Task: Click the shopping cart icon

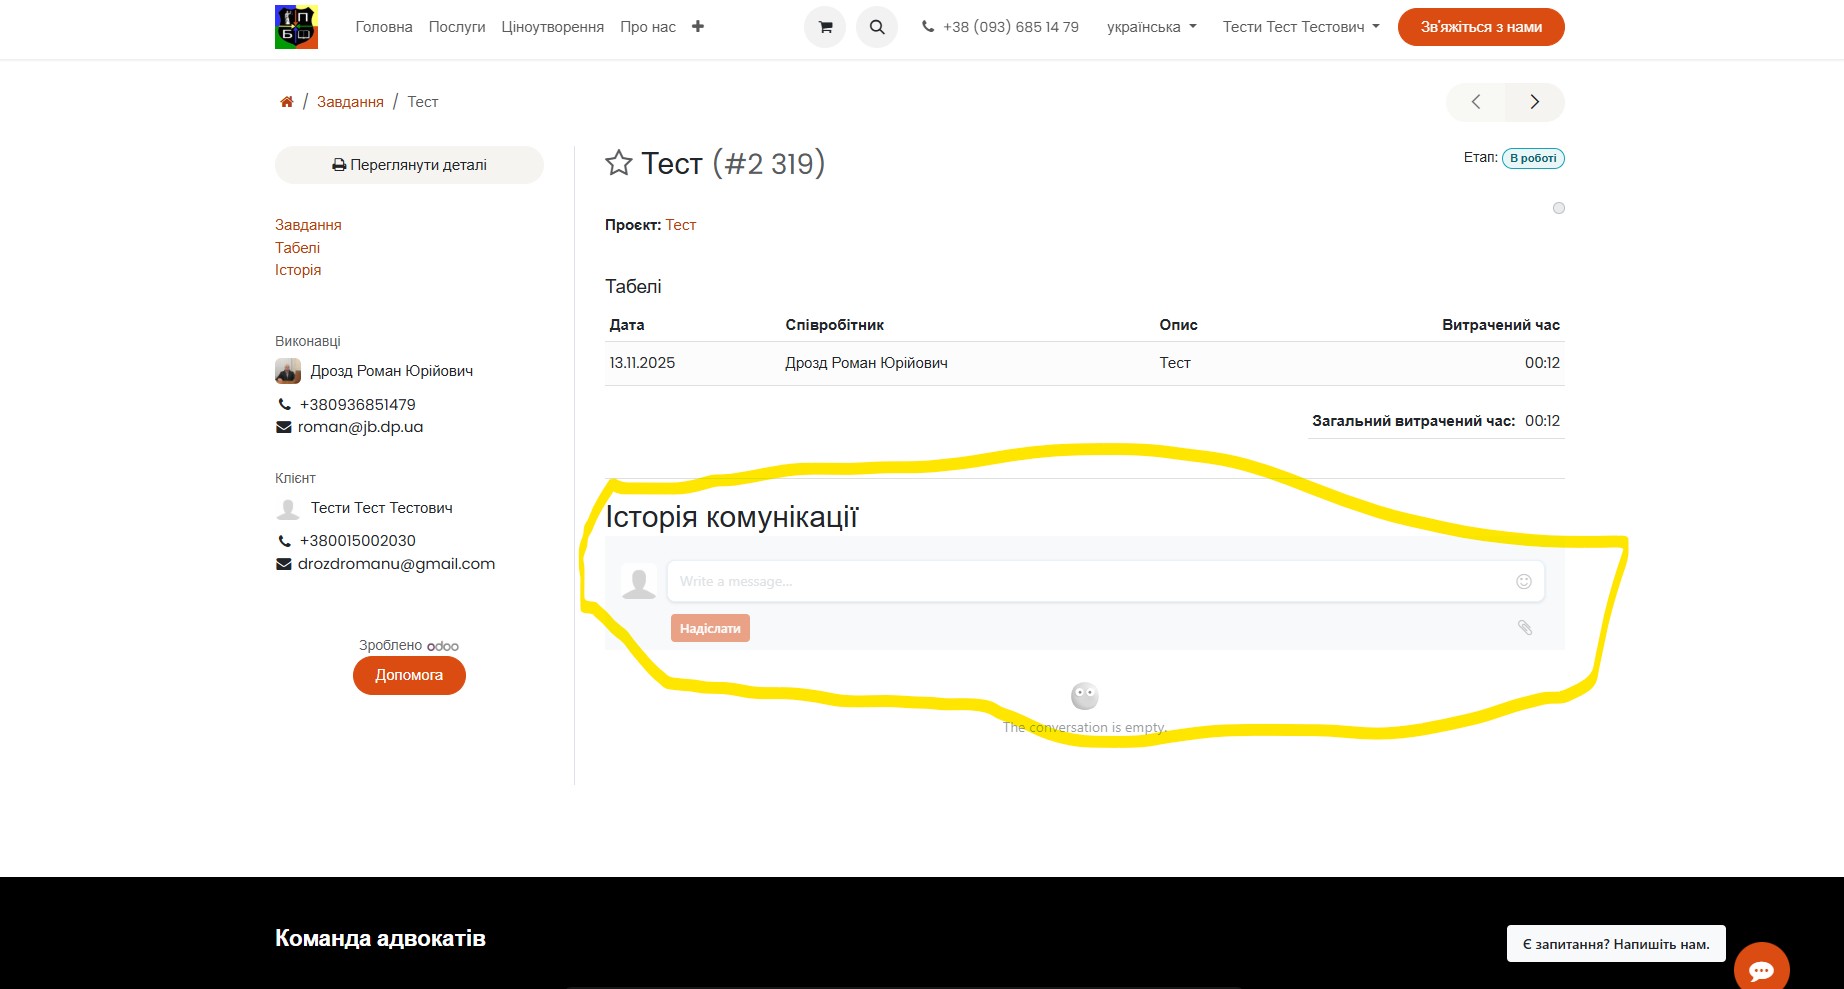Action: (825, 27)
